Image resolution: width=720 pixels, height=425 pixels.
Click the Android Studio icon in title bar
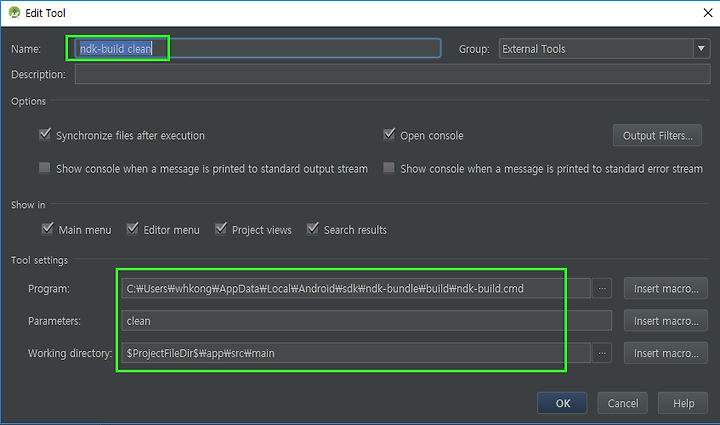click(14, 12)
